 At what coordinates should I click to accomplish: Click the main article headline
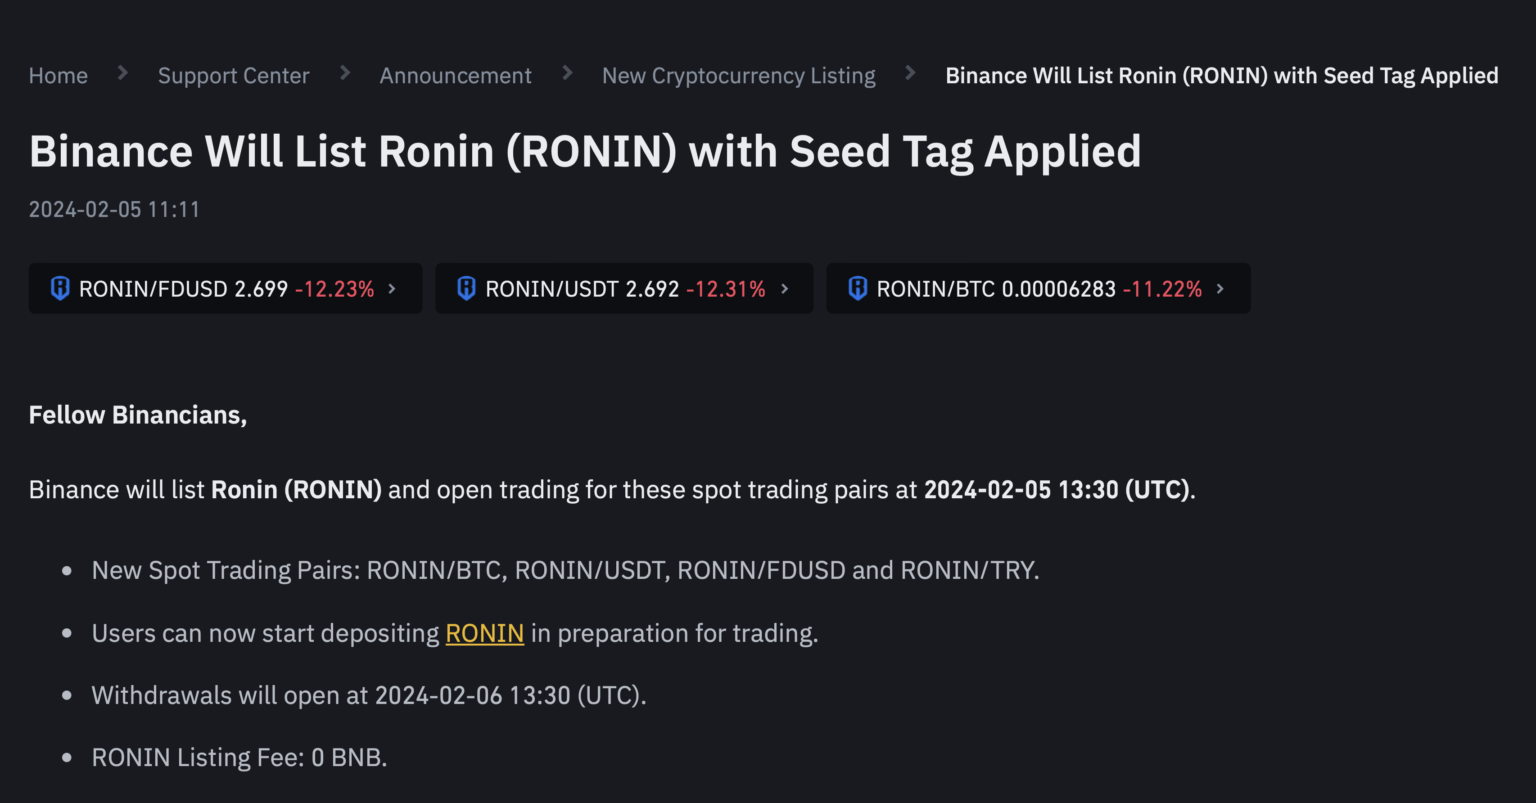(585, 151)
